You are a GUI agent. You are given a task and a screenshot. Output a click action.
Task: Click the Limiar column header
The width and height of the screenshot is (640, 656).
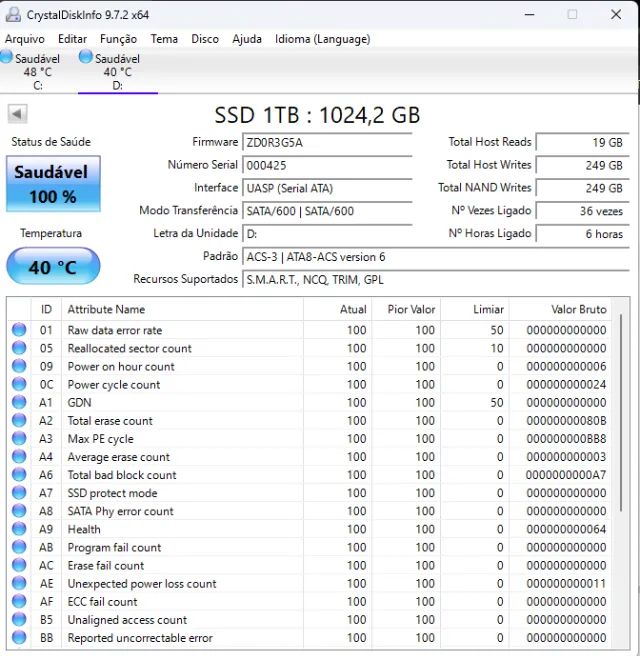pyautogui.click(x=475, y=309)
